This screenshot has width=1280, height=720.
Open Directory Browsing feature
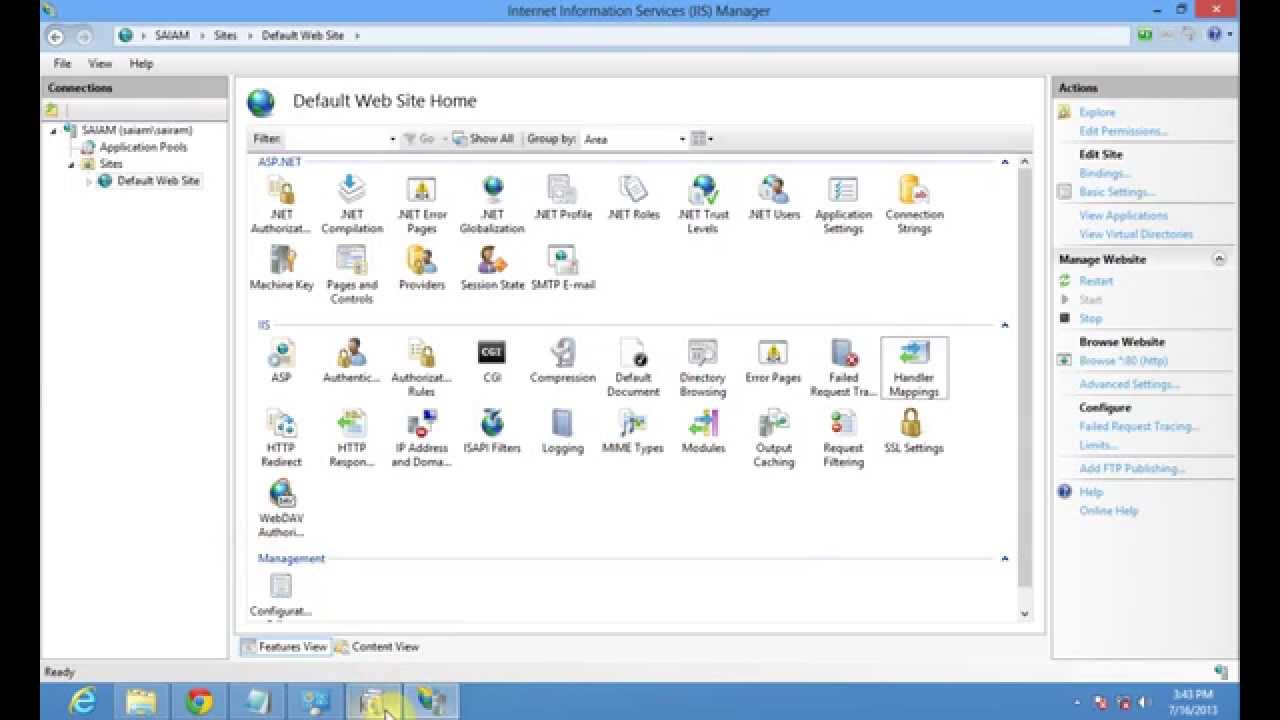[703, 367]
